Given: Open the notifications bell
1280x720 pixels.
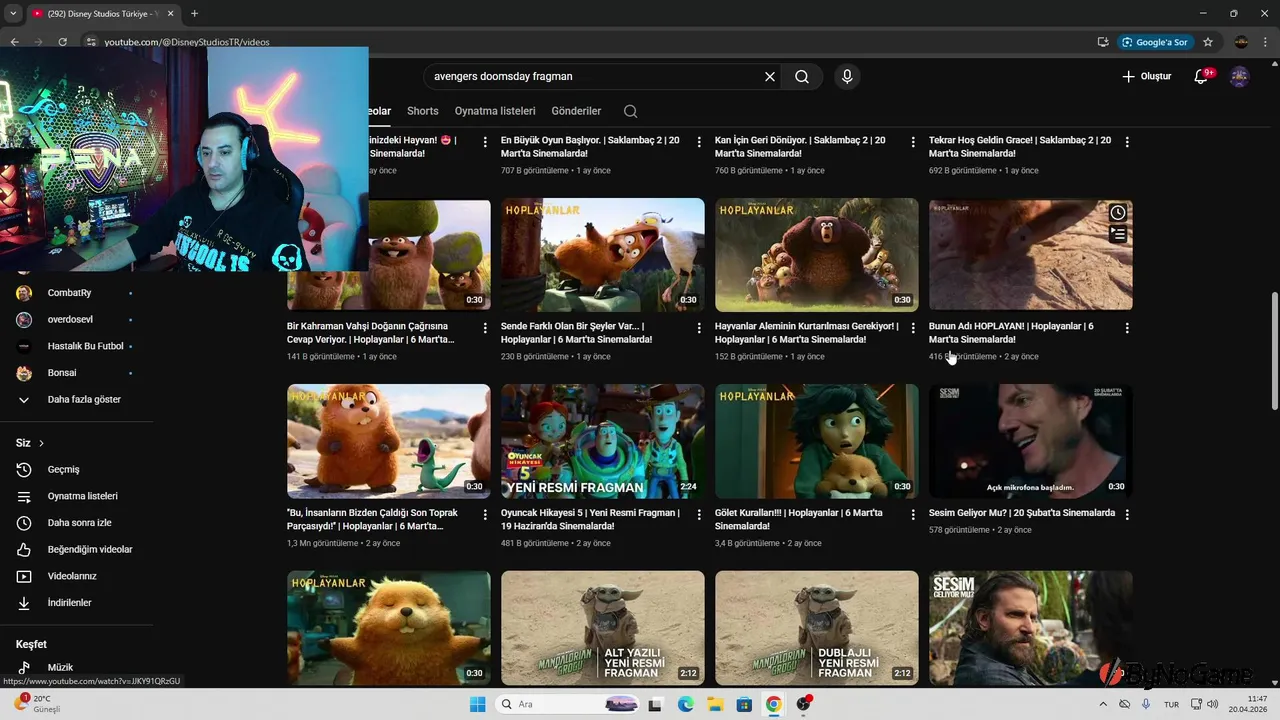Looking at the screenshot, I should [x=1202, y=77].
